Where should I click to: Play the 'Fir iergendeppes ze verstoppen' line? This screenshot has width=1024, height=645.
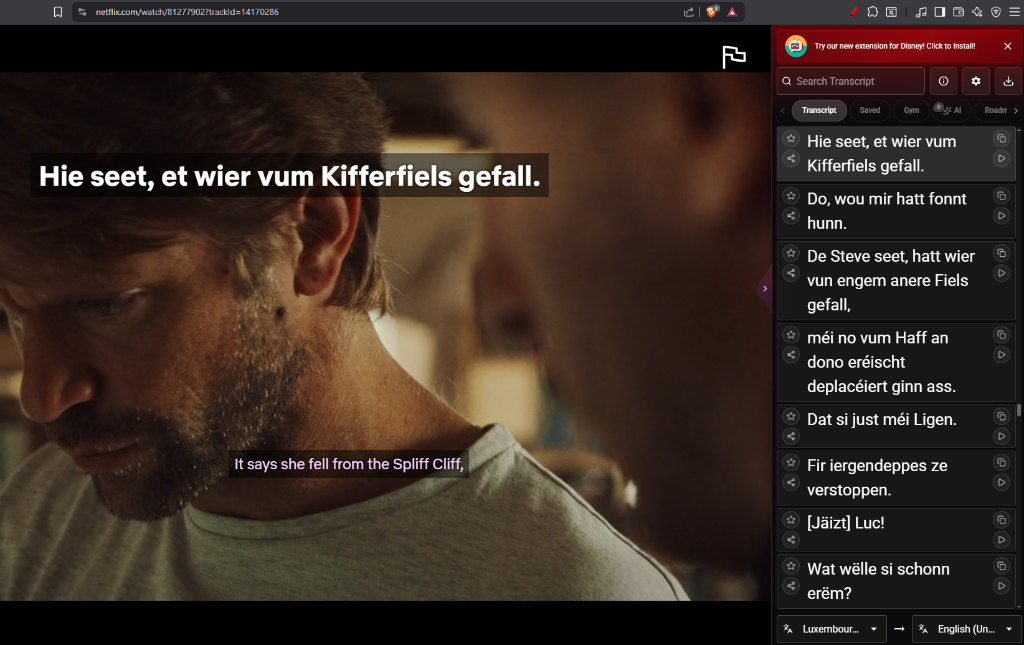pos(1001,483)
